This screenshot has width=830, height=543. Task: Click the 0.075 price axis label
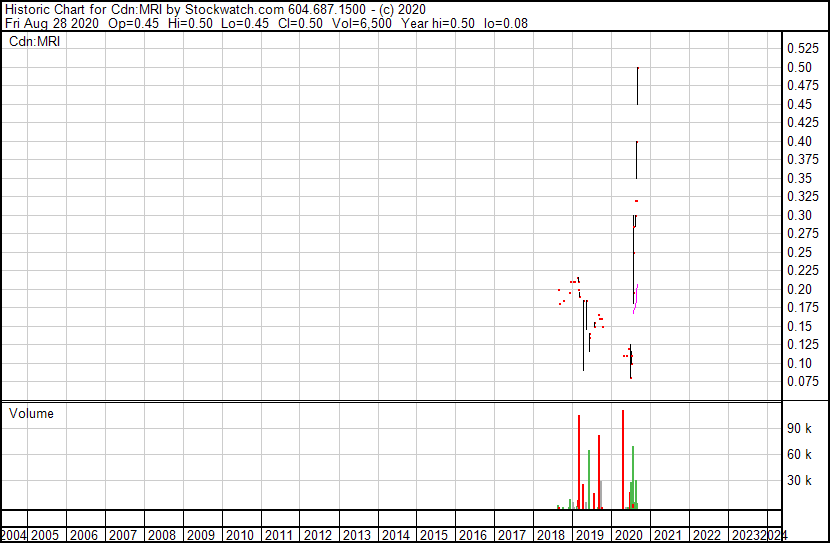click(802, 382)
